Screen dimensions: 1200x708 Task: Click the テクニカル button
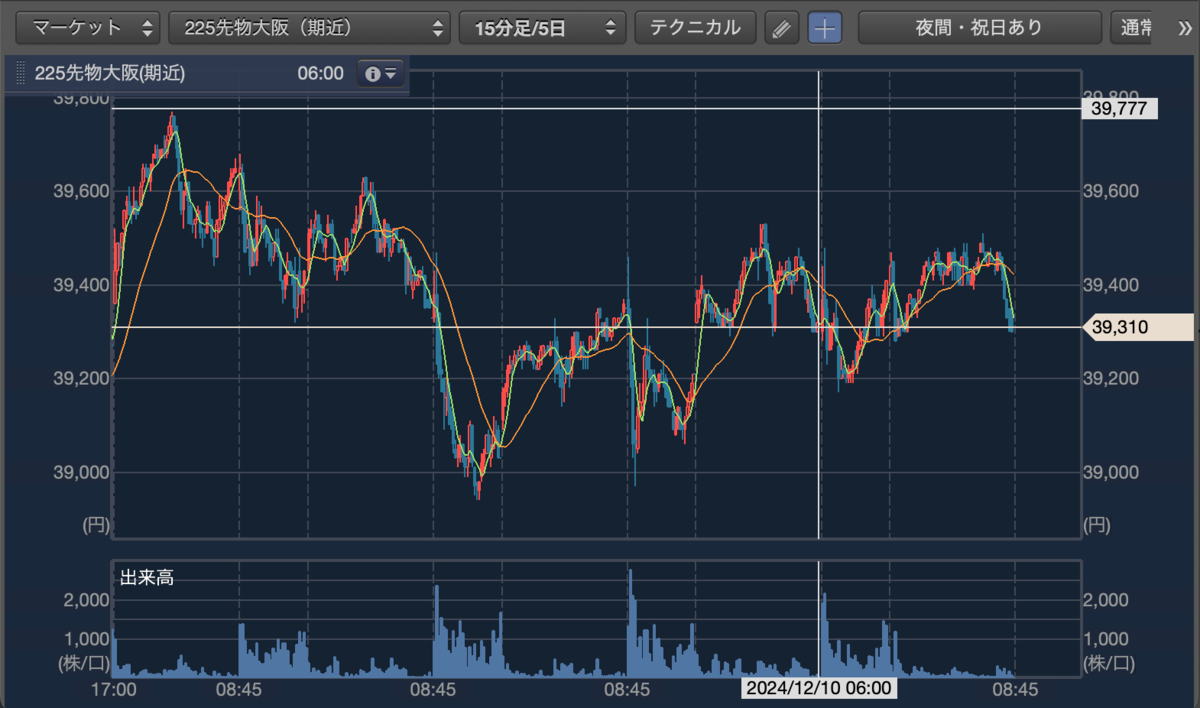pyautogui.click(x=695, y=28)
